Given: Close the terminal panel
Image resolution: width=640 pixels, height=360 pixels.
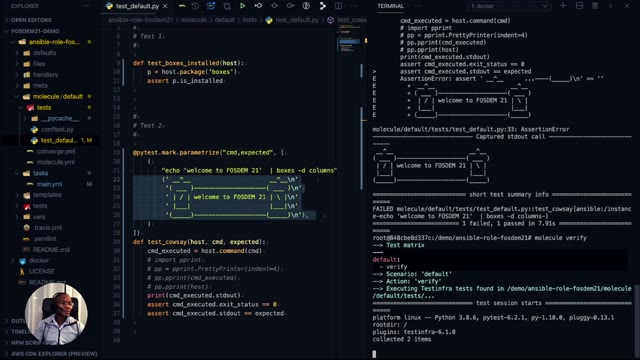Looking at the screenshot, I should click(x=627, y=6).
